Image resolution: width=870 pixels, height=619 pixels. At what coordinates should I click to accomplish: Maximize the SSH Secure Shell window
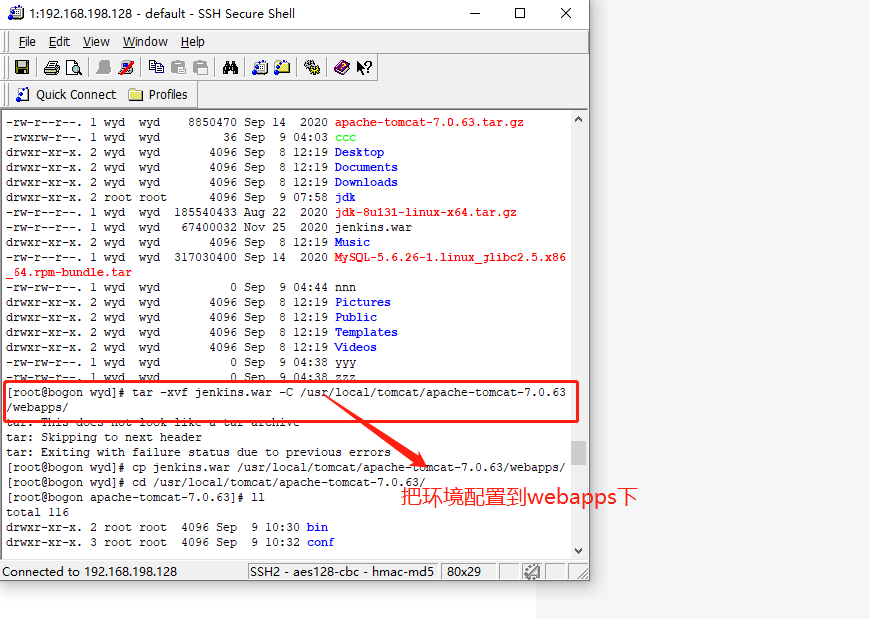tap(520, 13)
